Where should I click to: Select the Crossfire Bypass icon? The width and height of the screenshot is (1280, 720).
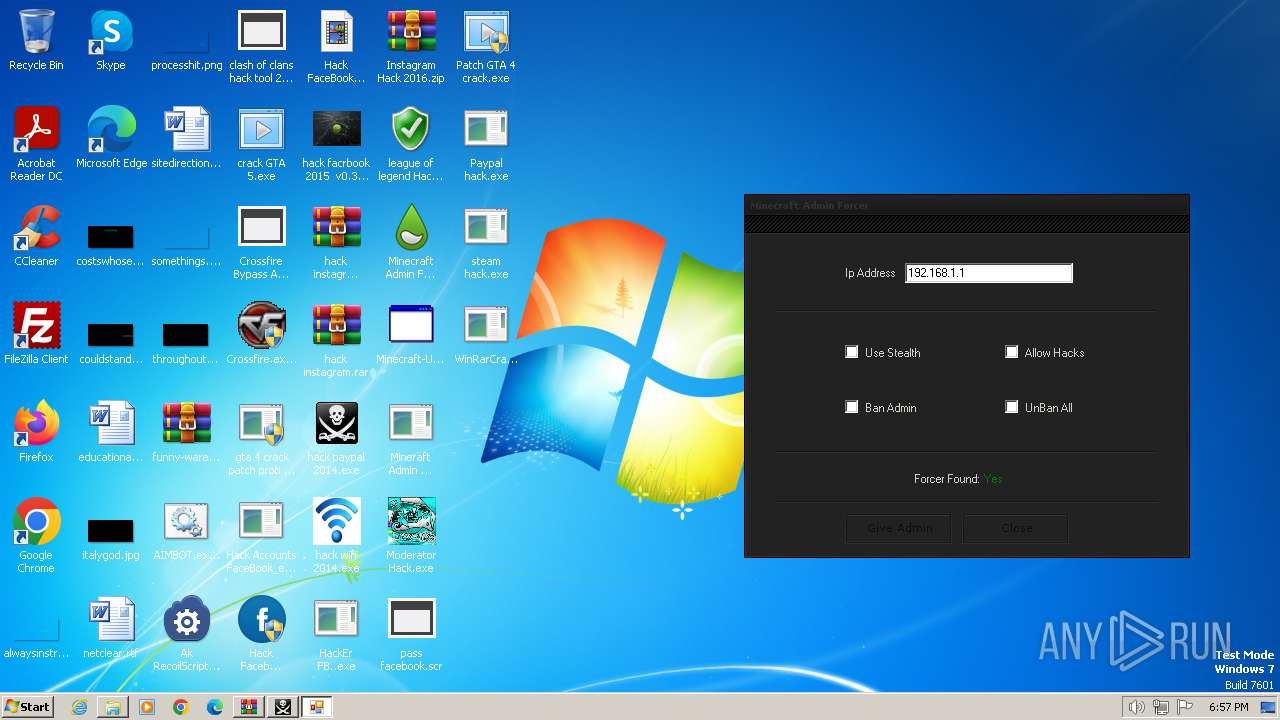click(x=261, y=242)
